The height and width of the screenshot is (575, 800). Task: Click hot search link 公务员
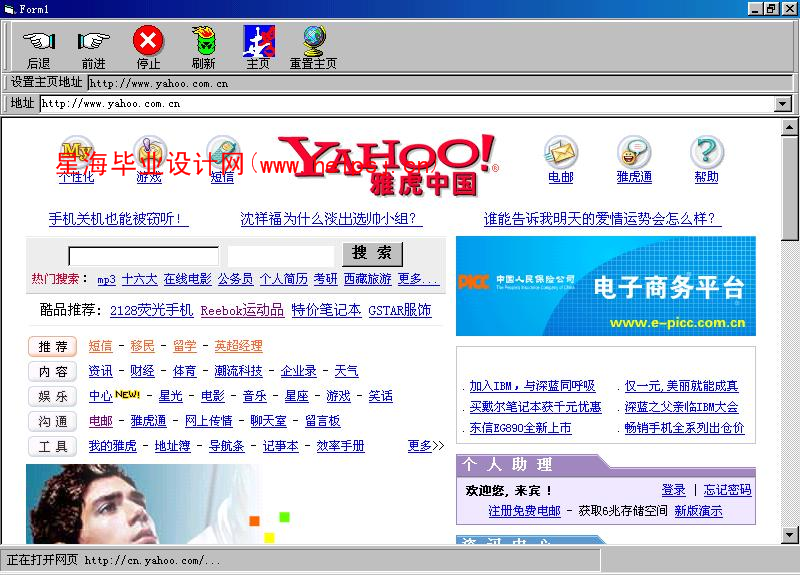coord(235,279)
